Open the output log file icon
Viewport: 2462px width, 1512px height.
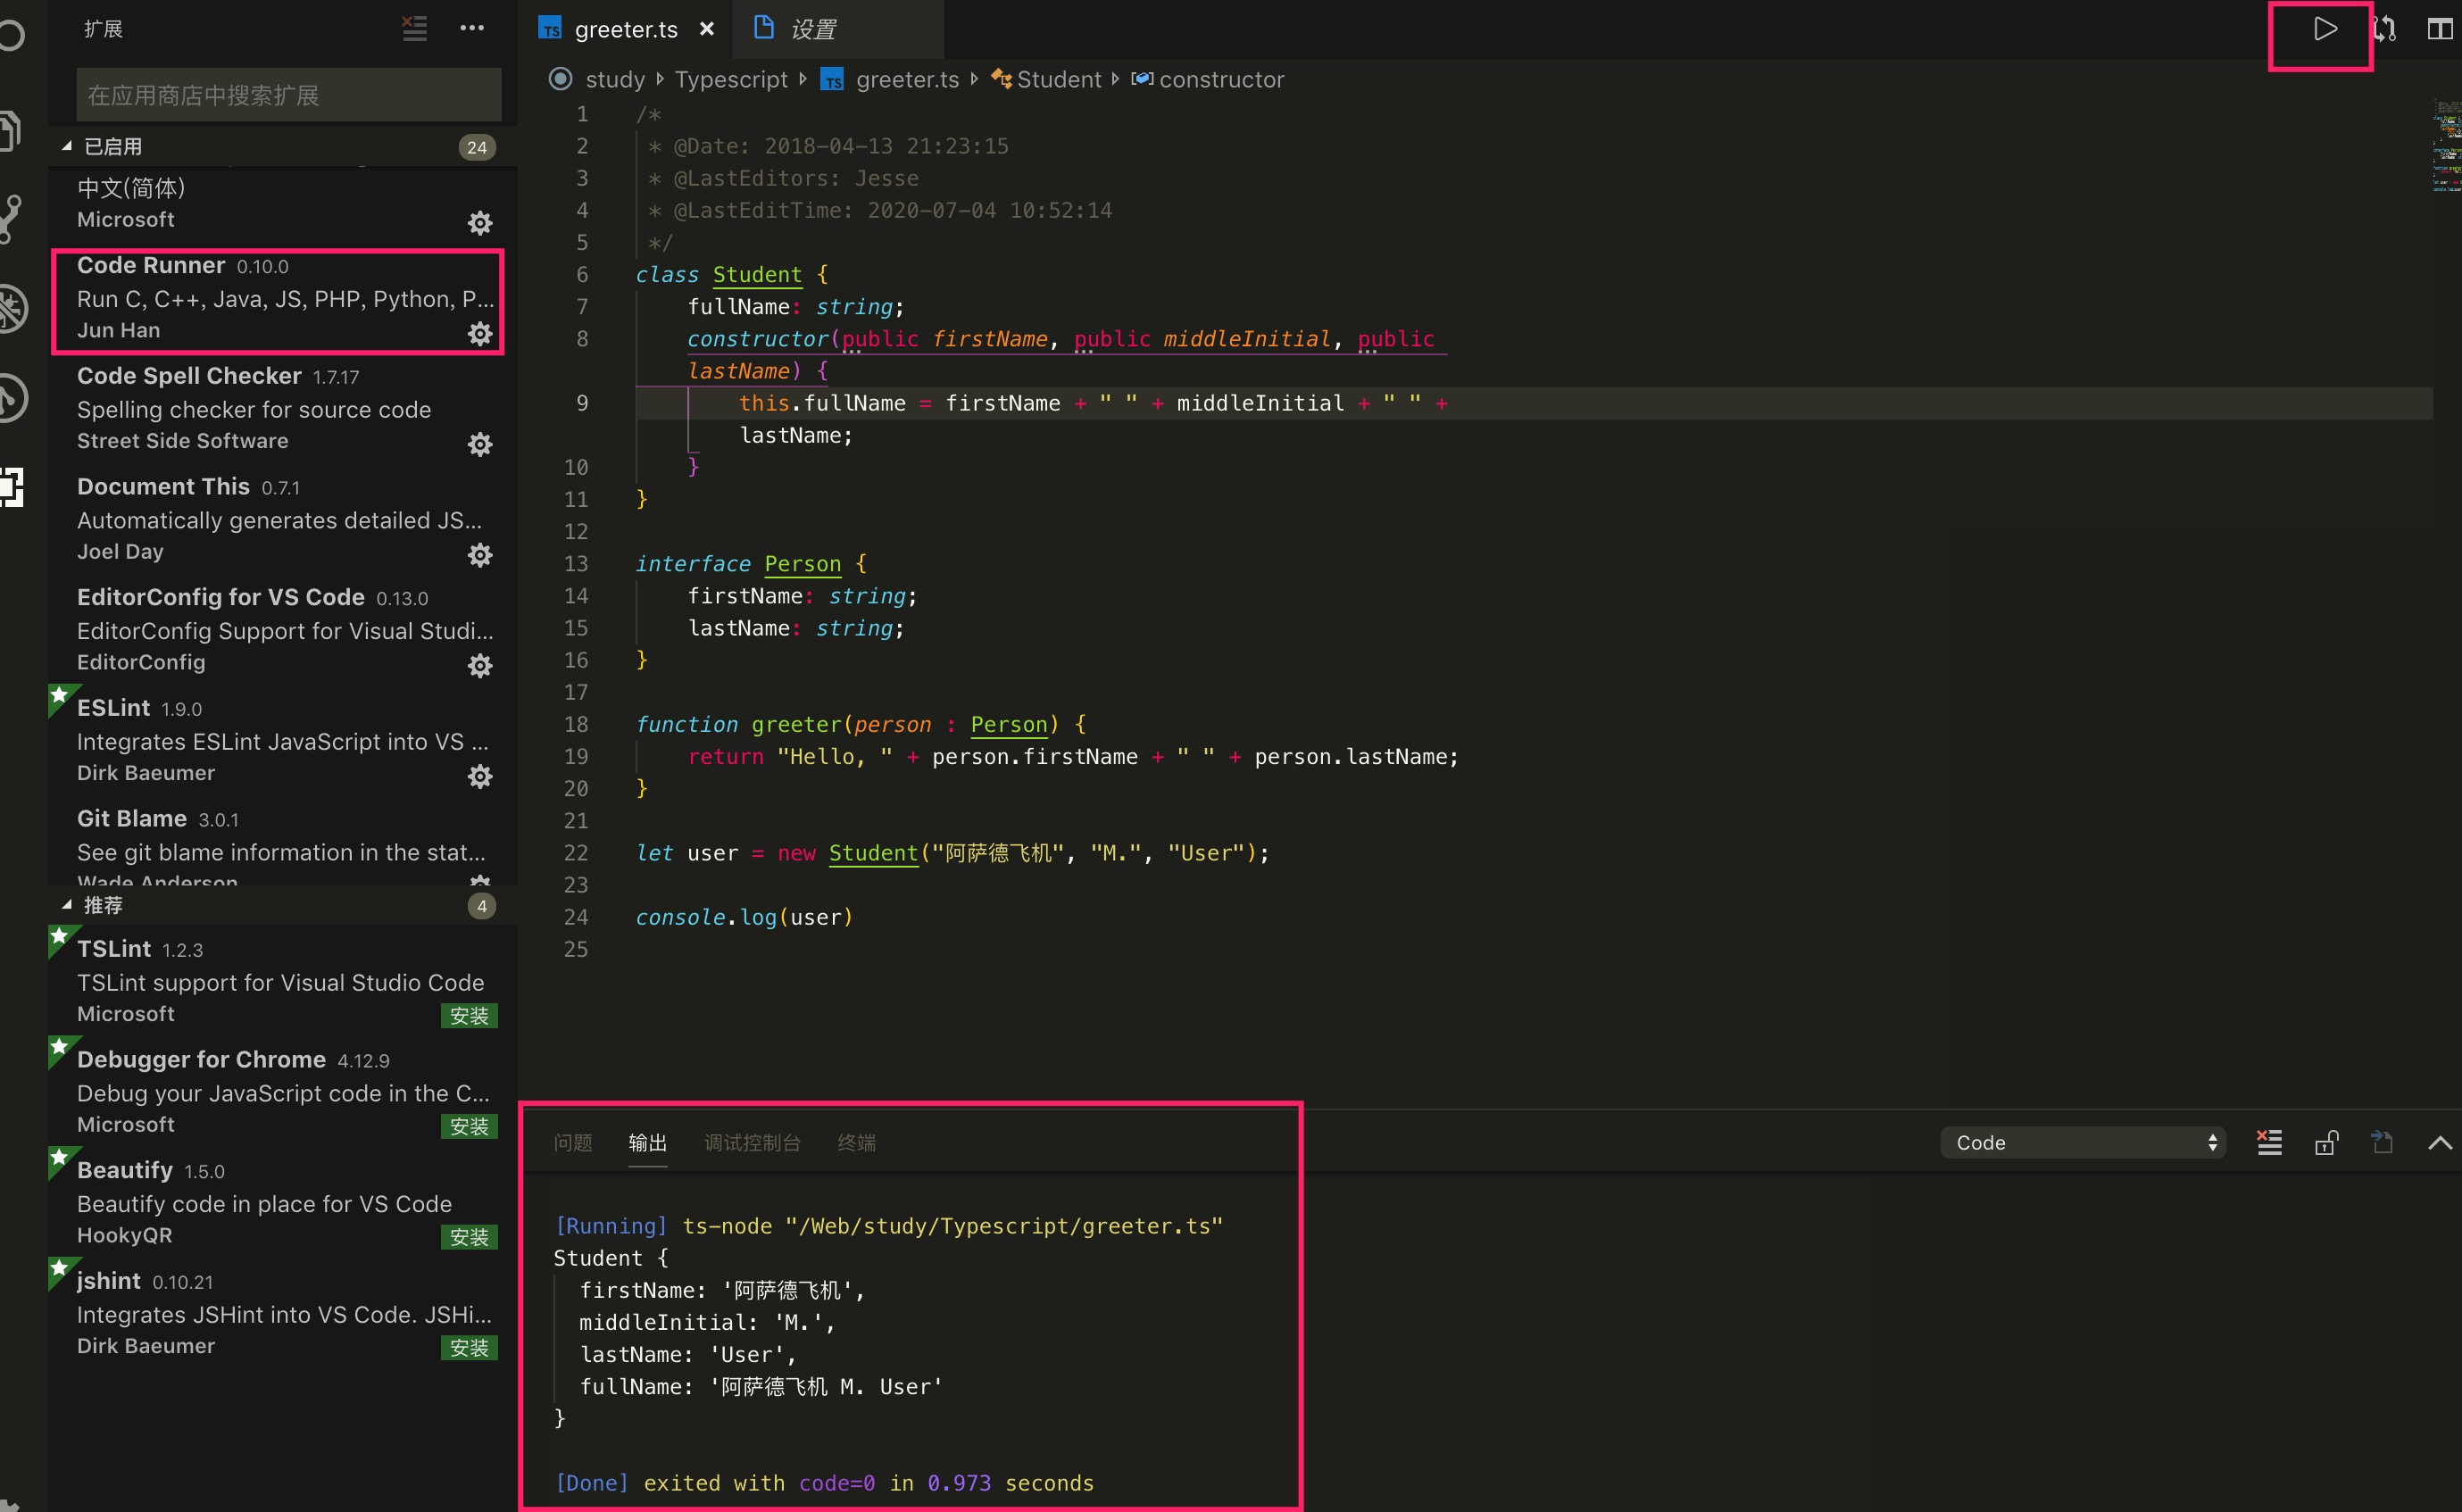2382,1142
